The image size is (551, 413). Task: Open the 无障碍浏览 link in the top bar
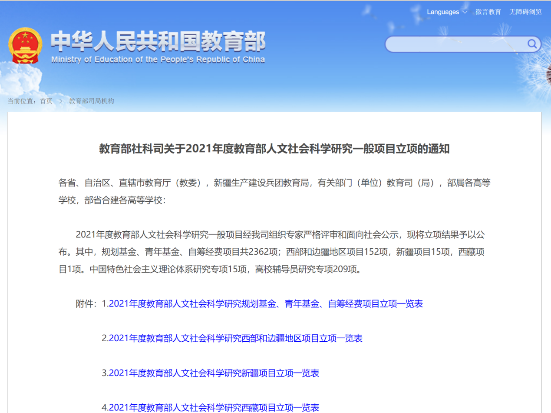click(x=526, y=12)
